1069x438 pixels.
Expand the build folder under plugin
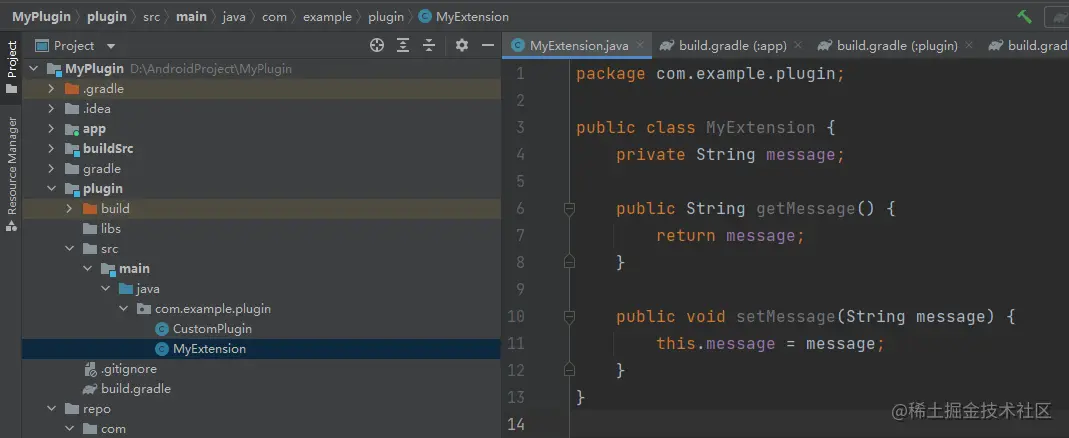pyautogui.click(x=69, y=209)
